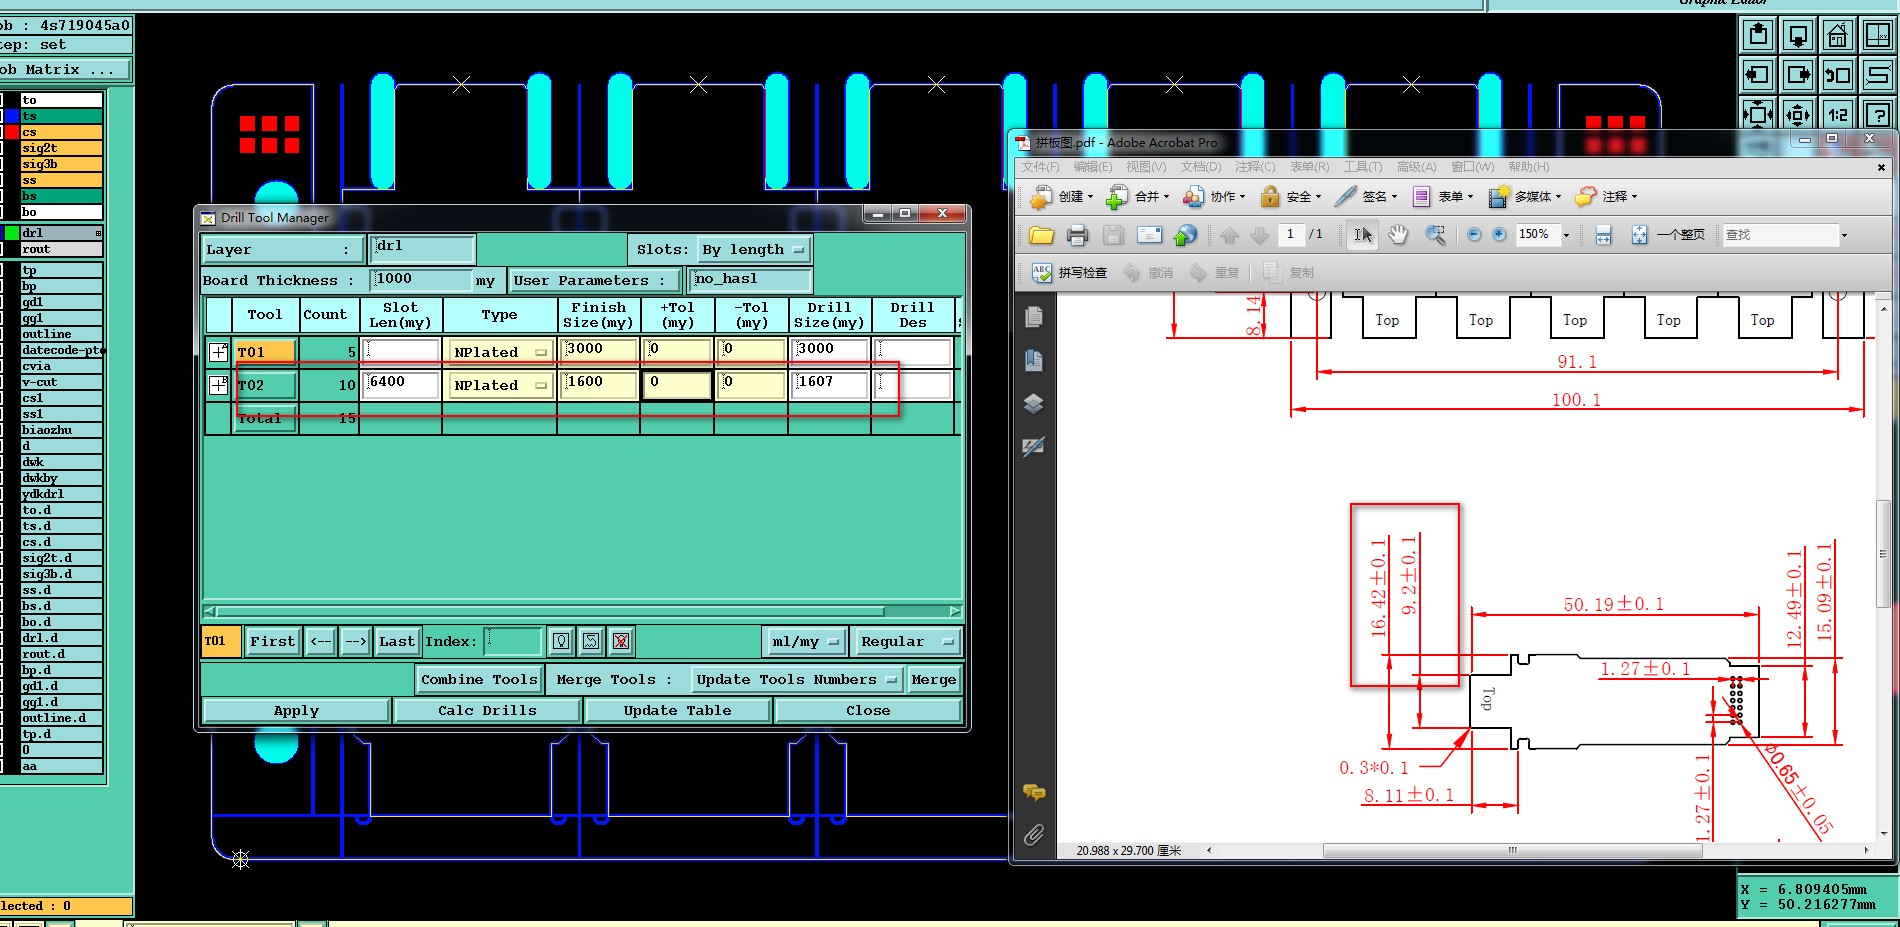Viewport: 1900px width, 927px height.
Task: Click the home view icon in Graphic Editor
Action: click(1837, 36)
